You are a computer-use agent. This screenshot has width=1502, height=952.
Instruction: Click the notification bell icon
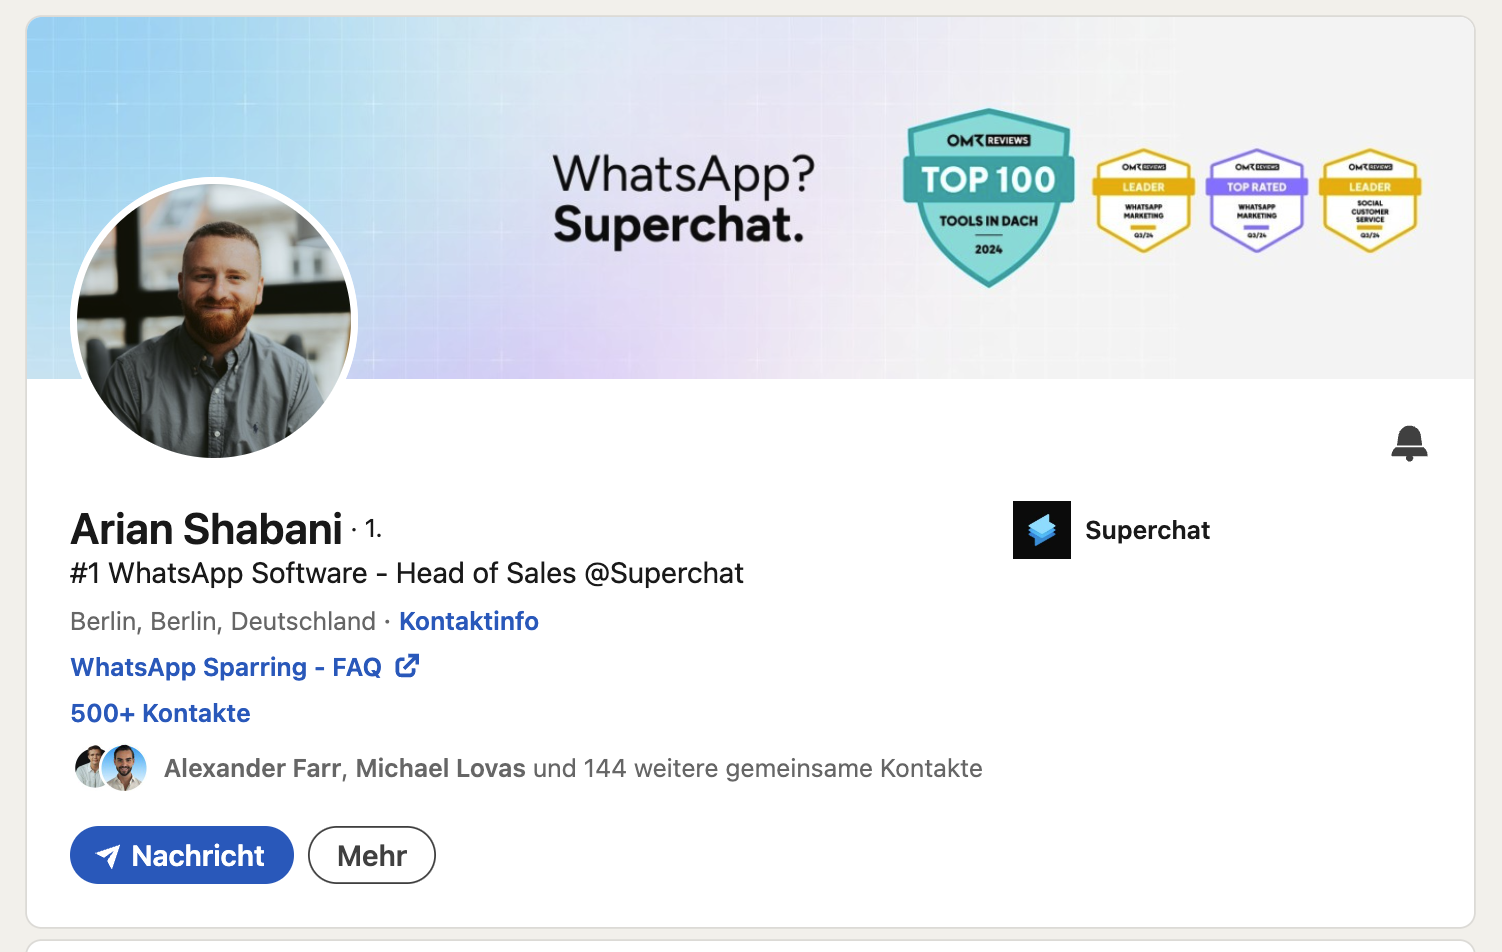pos(1409,443)
